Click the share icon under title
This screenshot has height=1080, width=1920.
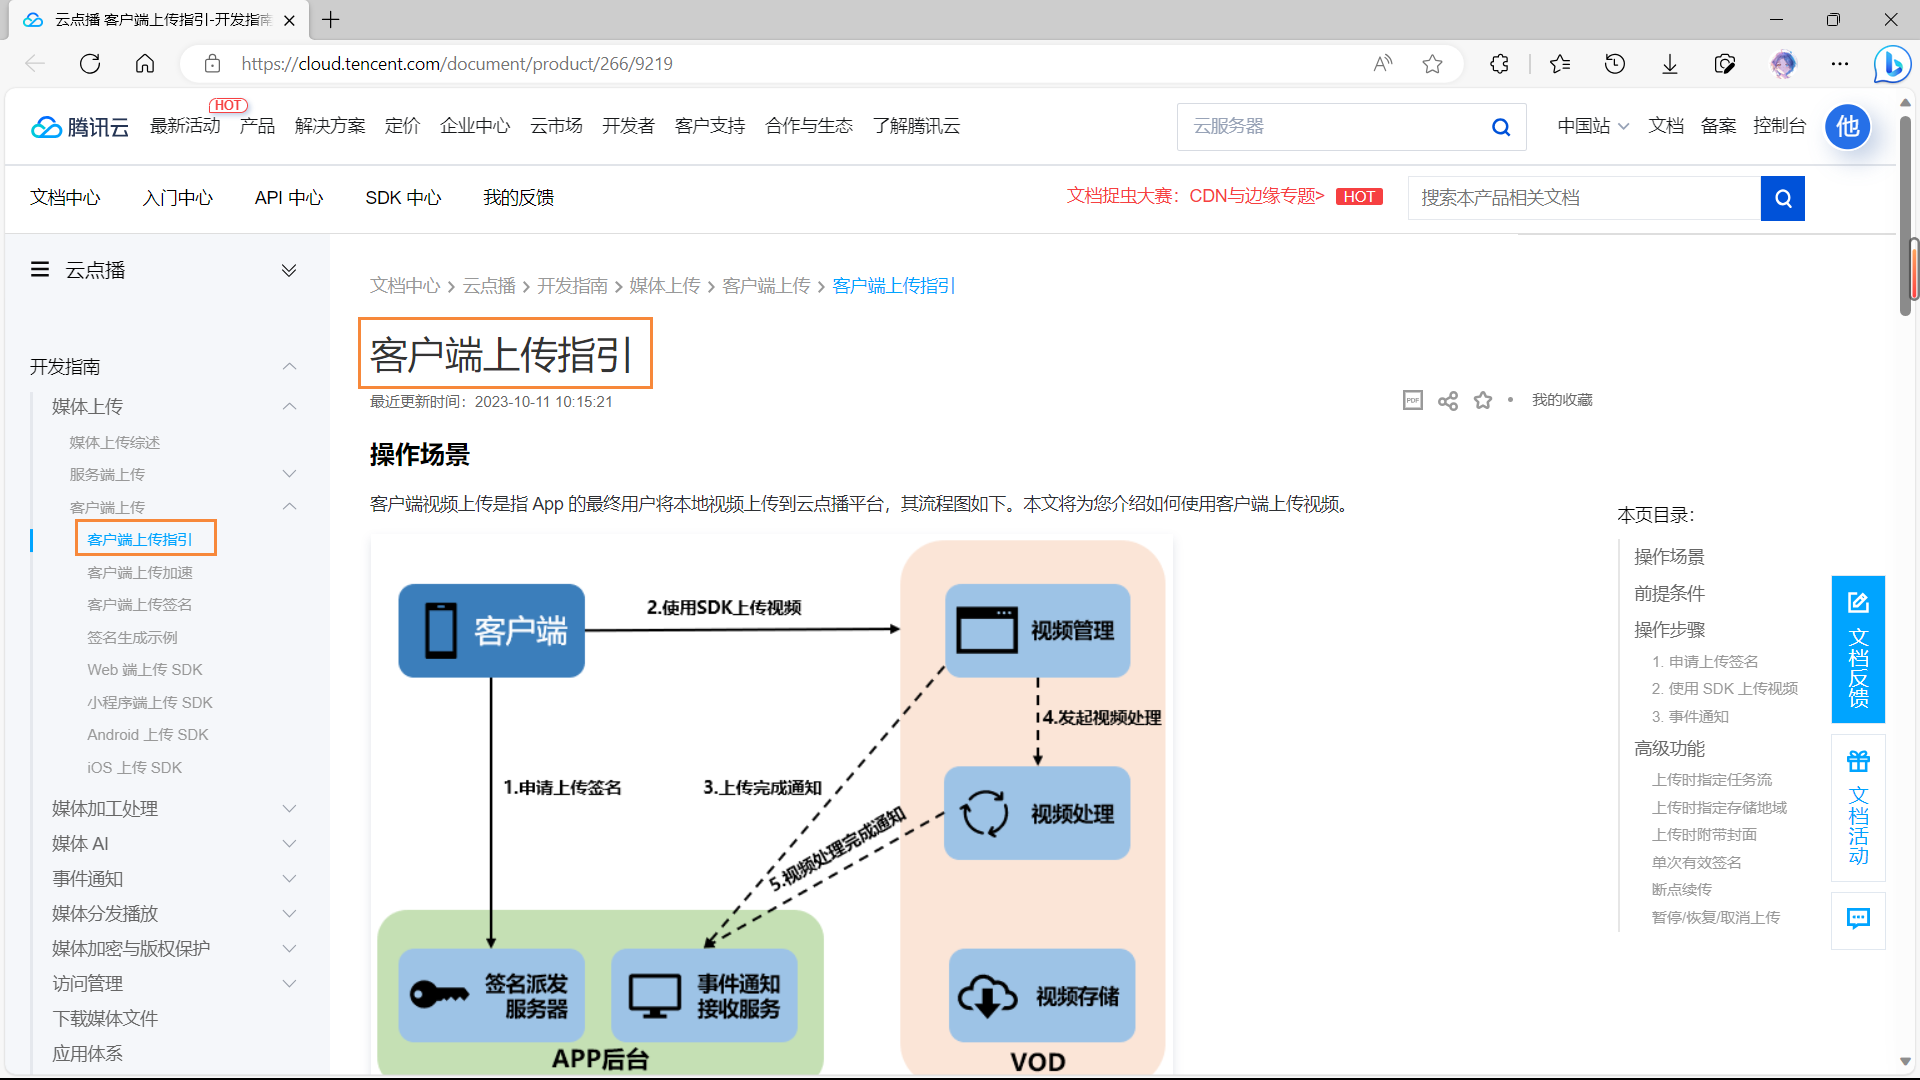(1447, 401)
